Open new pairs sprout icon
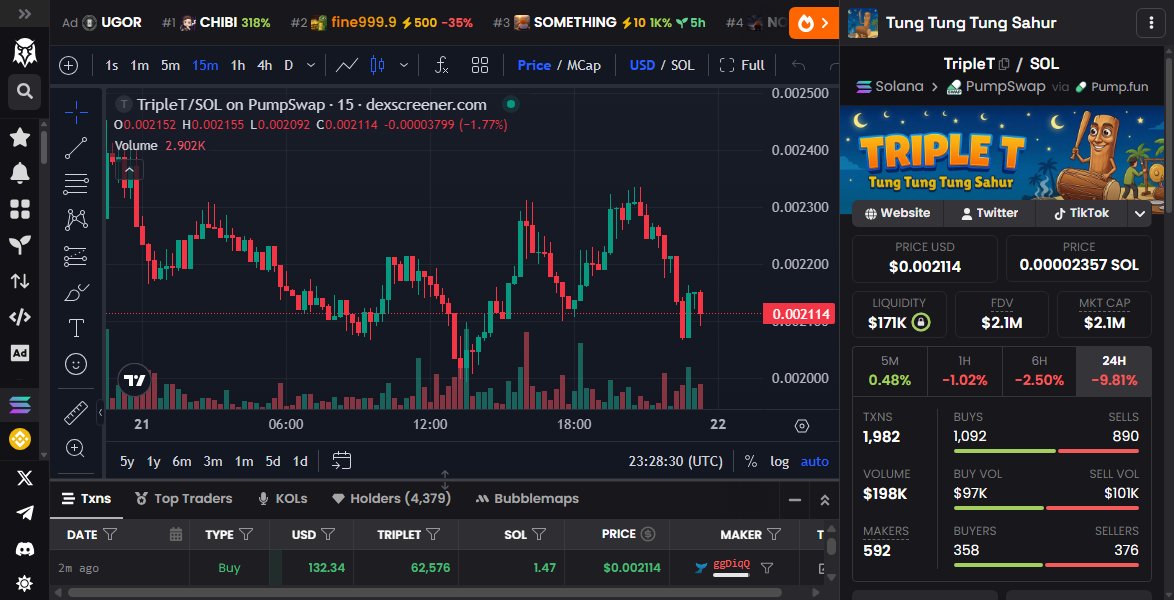 click(x=20, y=245)
